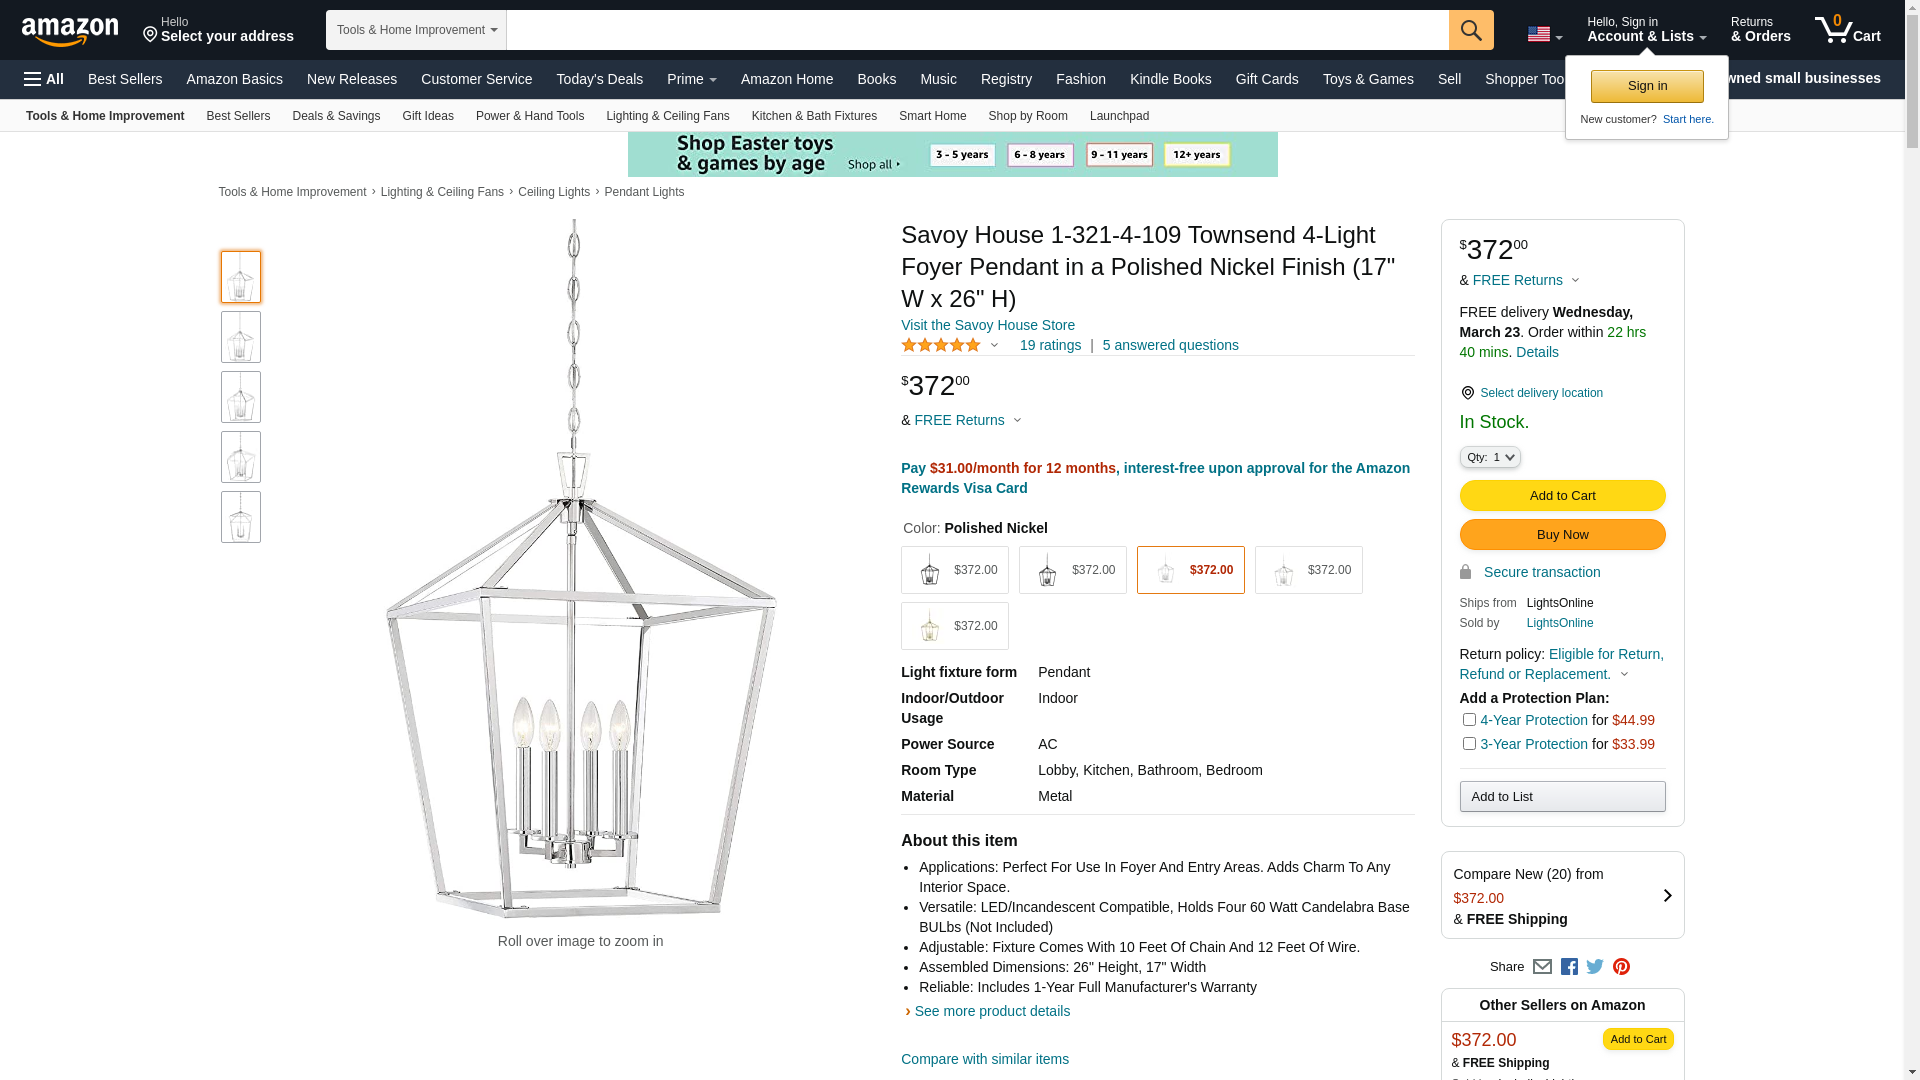
Task: Check the 4-Year Protection plan box
Action: 1469,720
